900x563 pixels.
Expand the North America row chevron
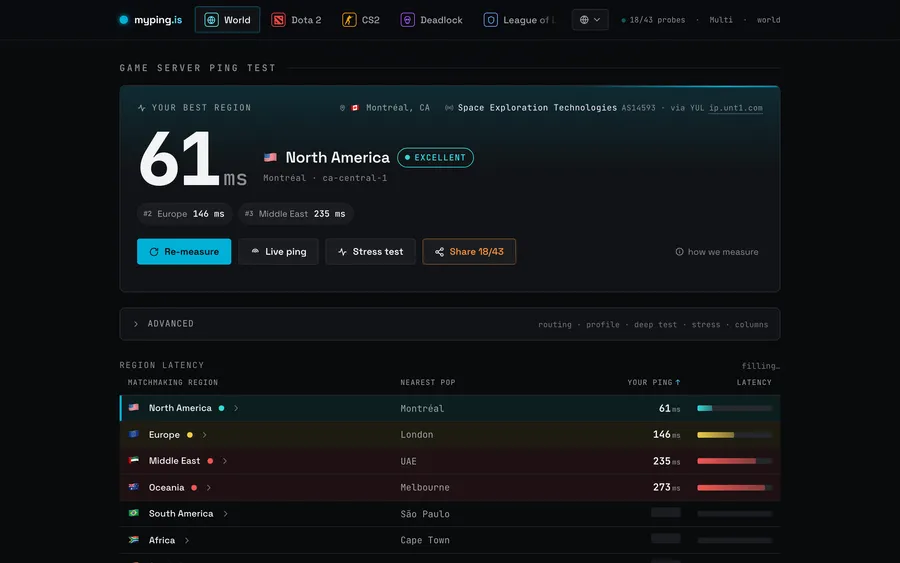236,408
